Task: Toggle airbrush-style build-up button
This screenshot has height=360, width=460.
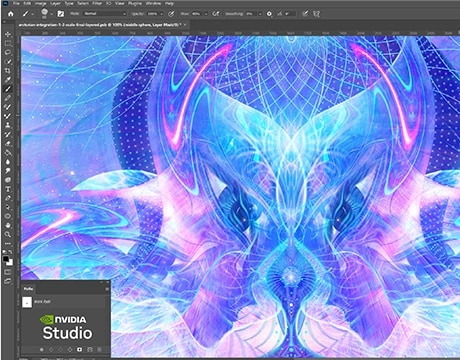Action: 216,14
